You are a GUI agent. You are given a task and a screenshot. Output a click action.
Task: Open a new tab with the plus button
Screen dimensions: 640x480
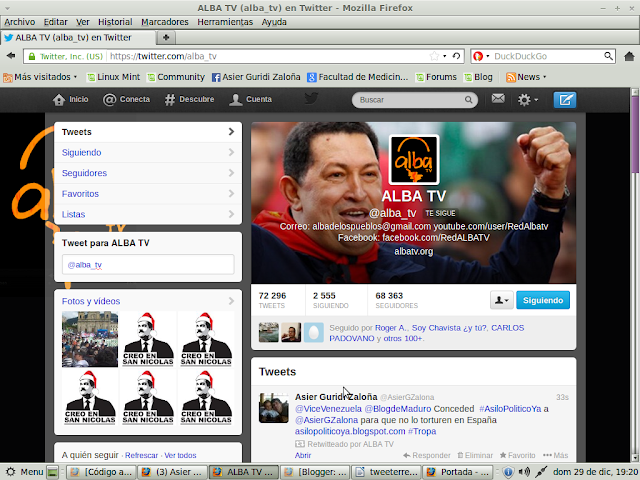point(166,38)
